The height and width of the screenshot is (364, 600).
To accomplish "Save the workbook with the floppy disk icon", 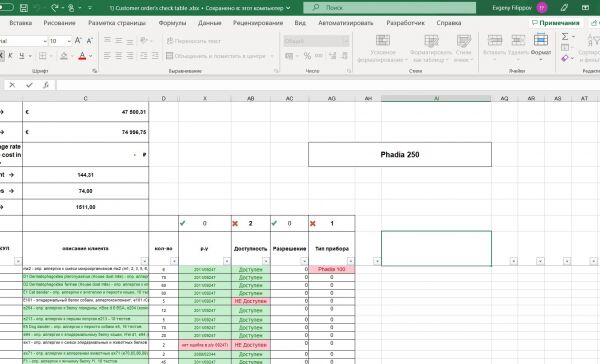I will click(x=23, y=8).
